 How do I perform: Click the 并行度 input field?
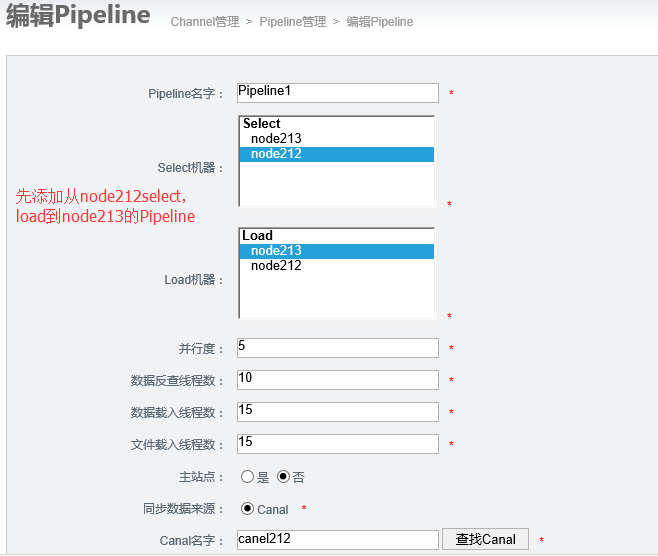pos(338,348)
